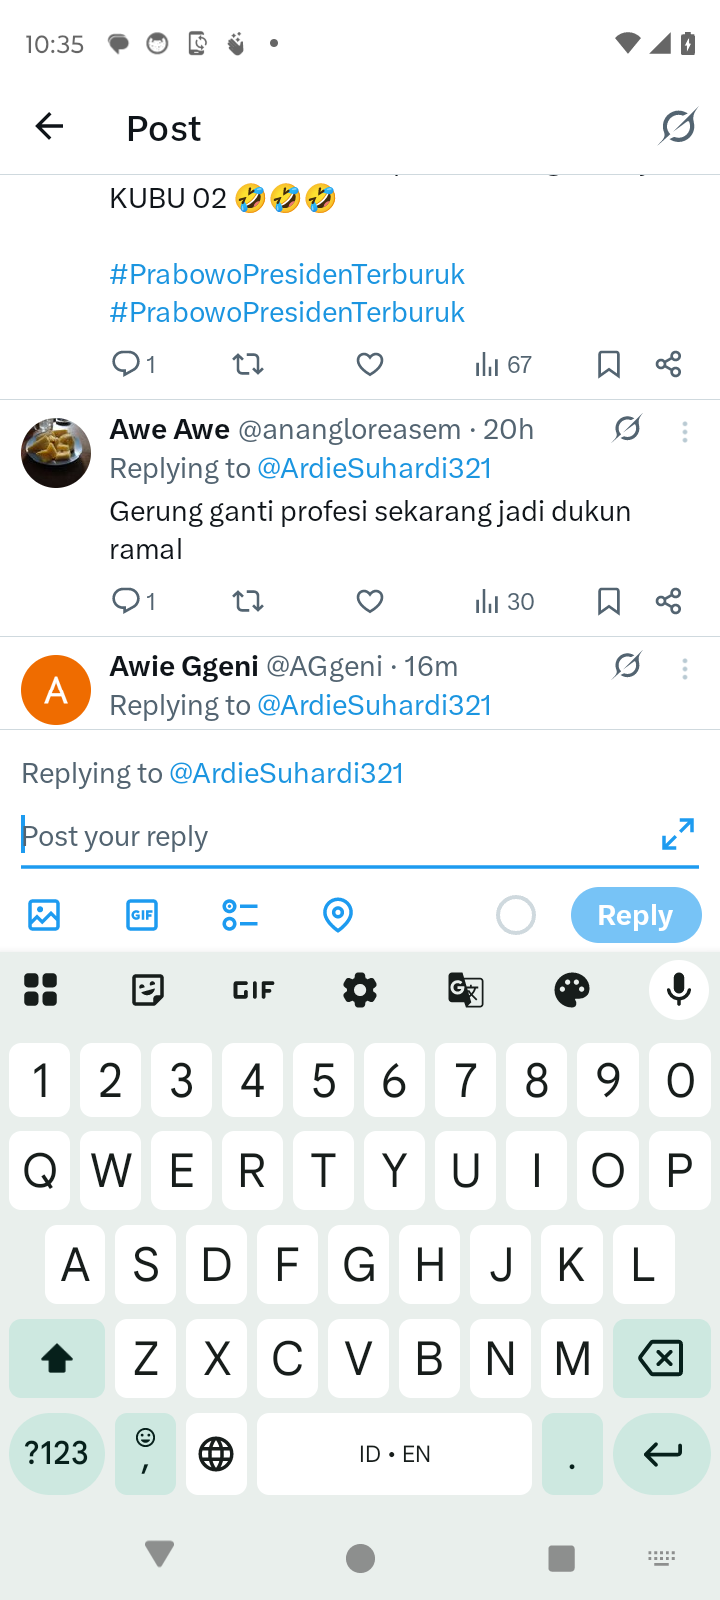The image size is (720, 1600).
Task: Add an image to the reply
Action: (x=44, y=915)
